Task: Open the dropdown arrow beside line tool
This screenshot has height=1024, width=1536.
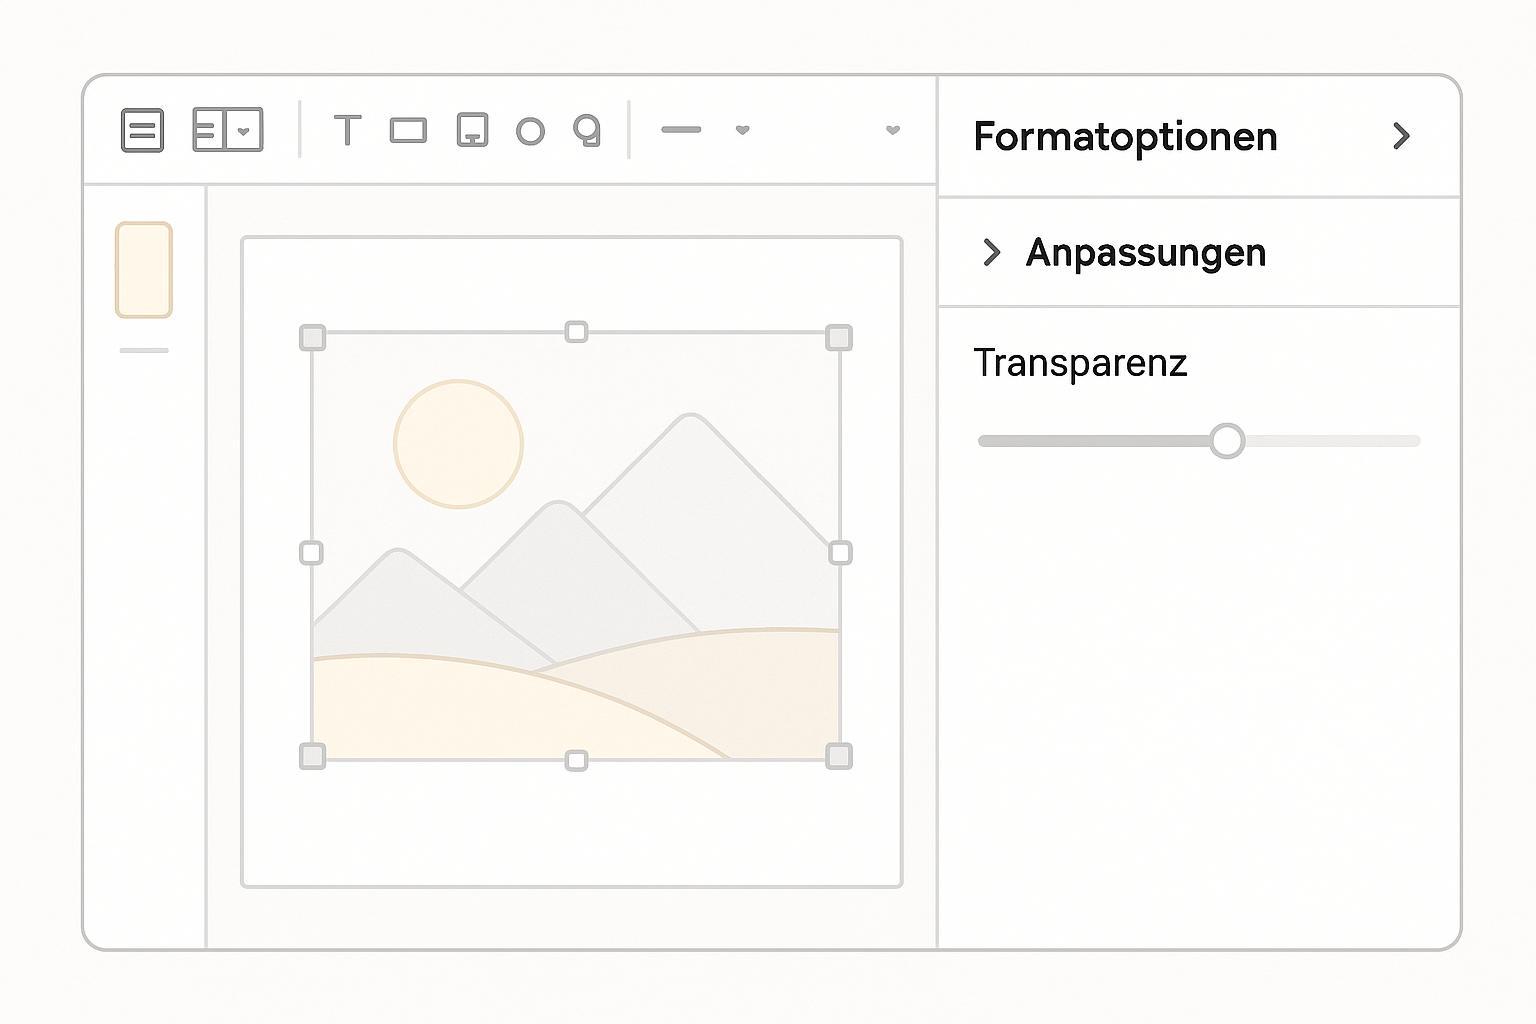Action: 742,130
